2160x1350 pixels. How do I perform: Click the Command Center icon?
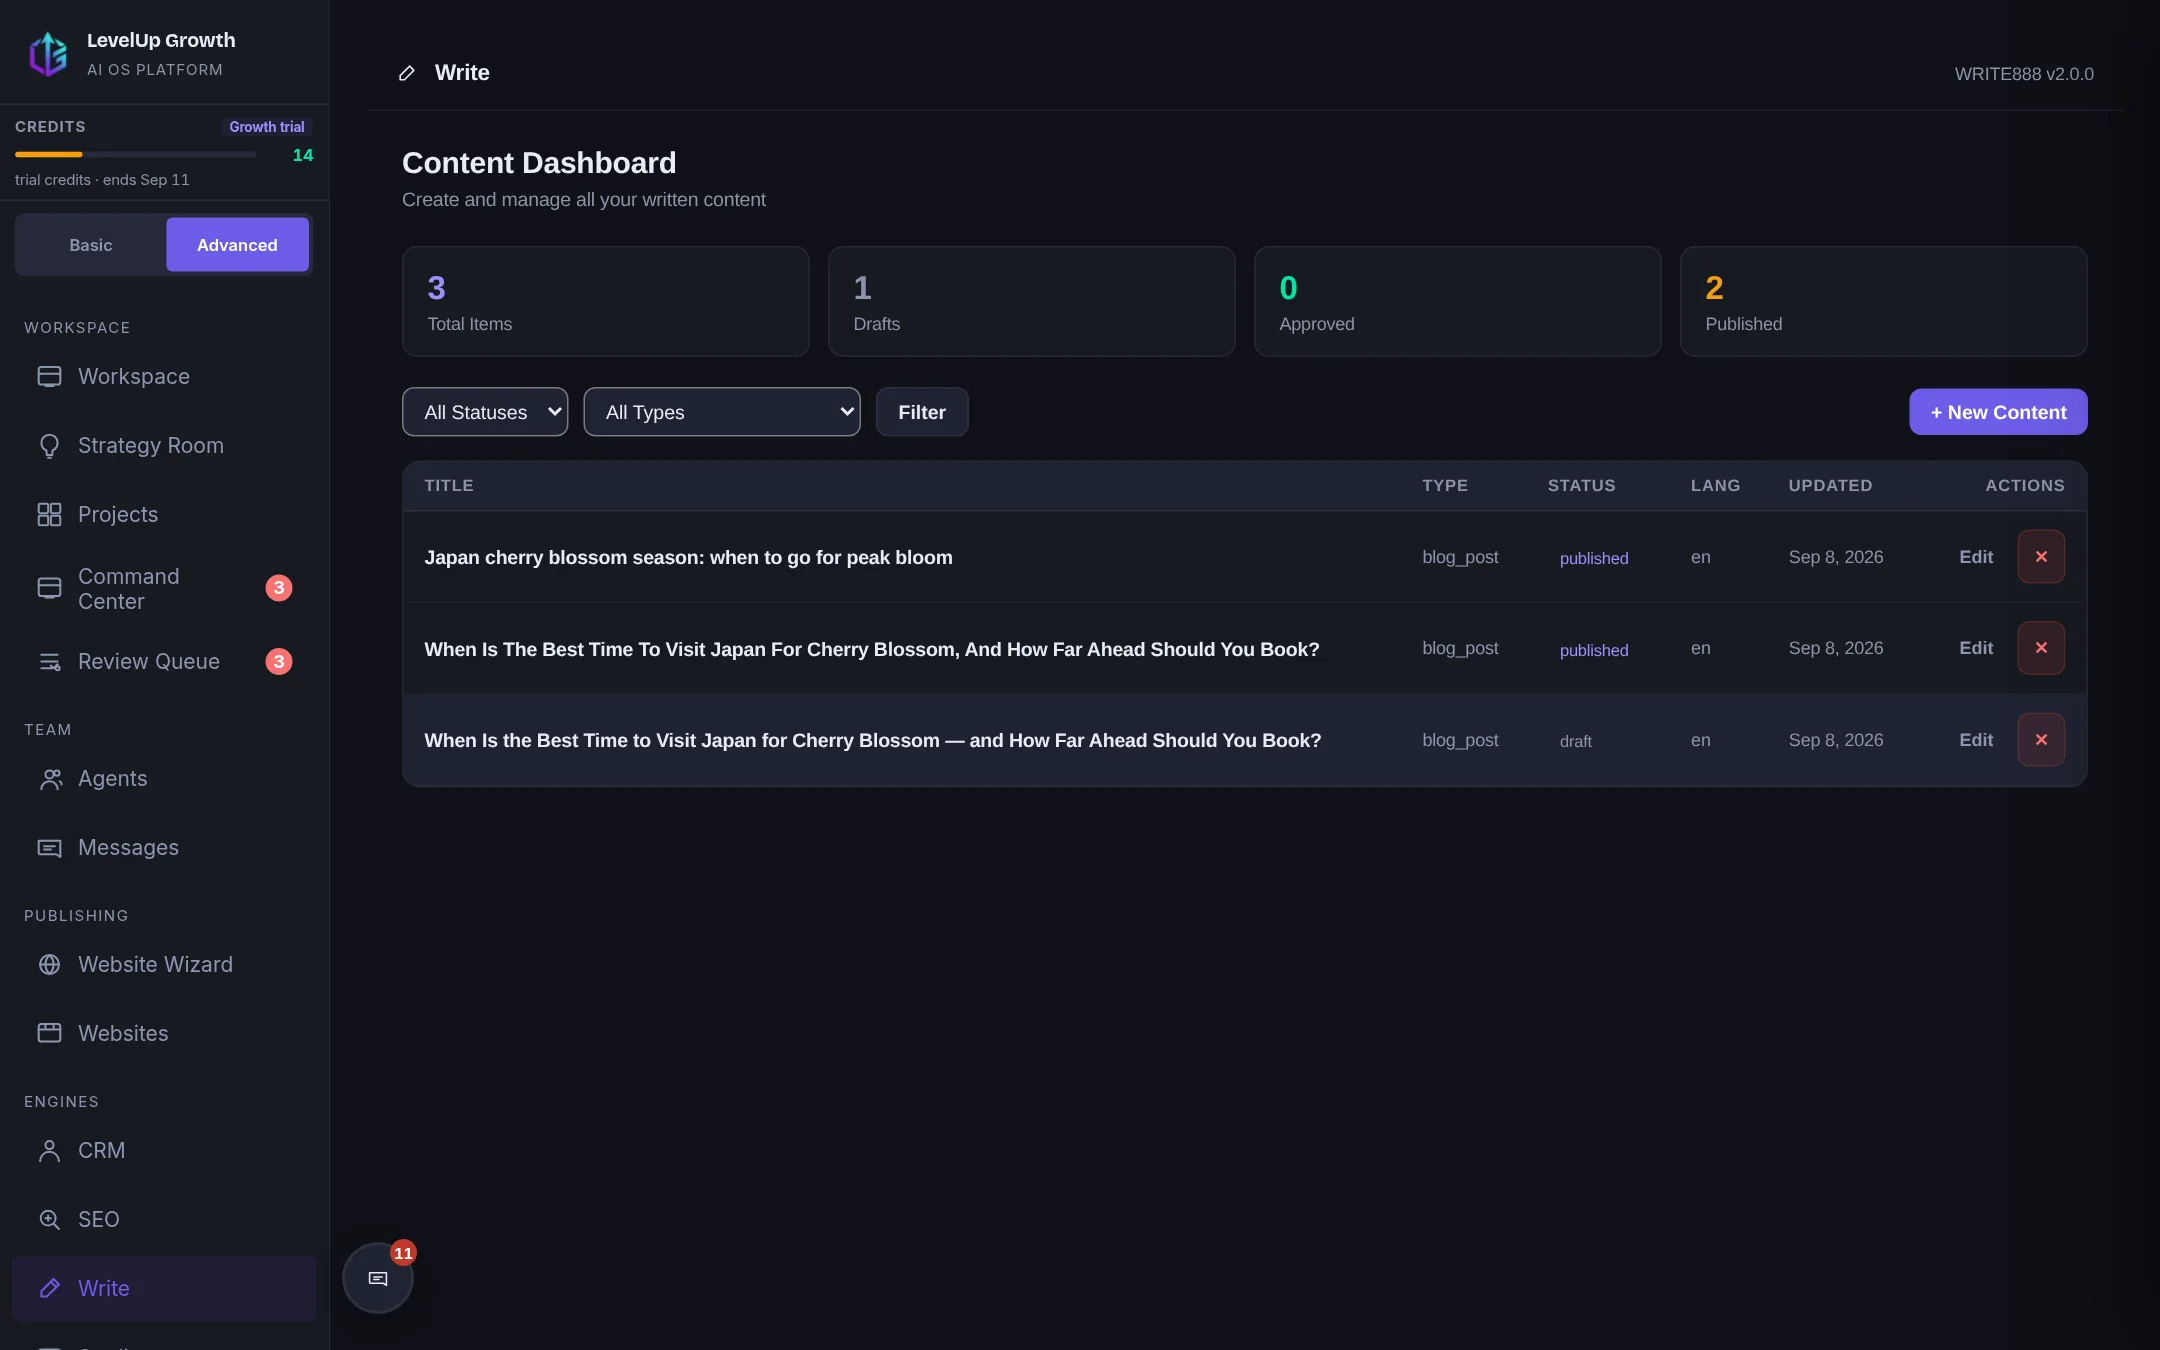coord(49,588)
